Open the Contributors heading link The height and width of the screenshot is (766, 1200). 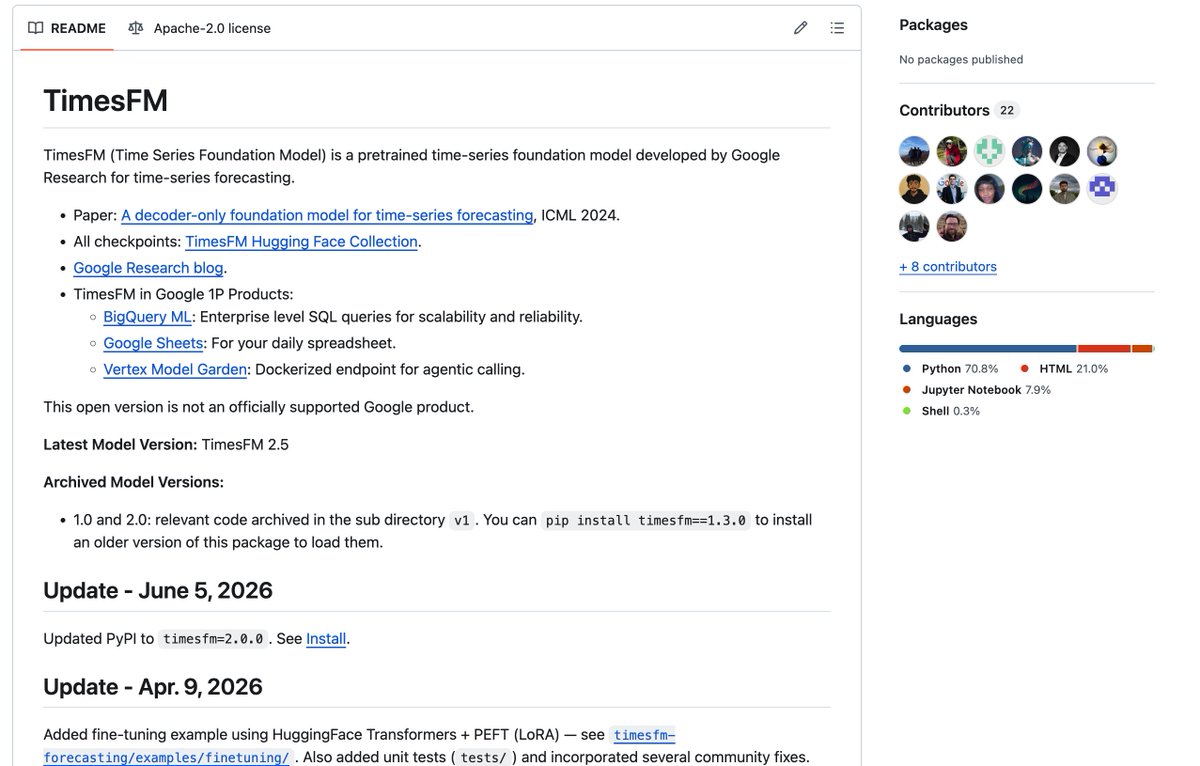(944, 110)
